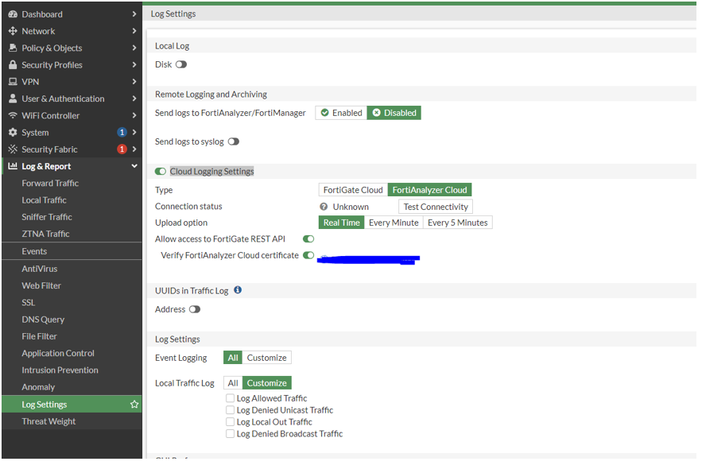Expand Security Profiles chevron

(x=134, y=65)
